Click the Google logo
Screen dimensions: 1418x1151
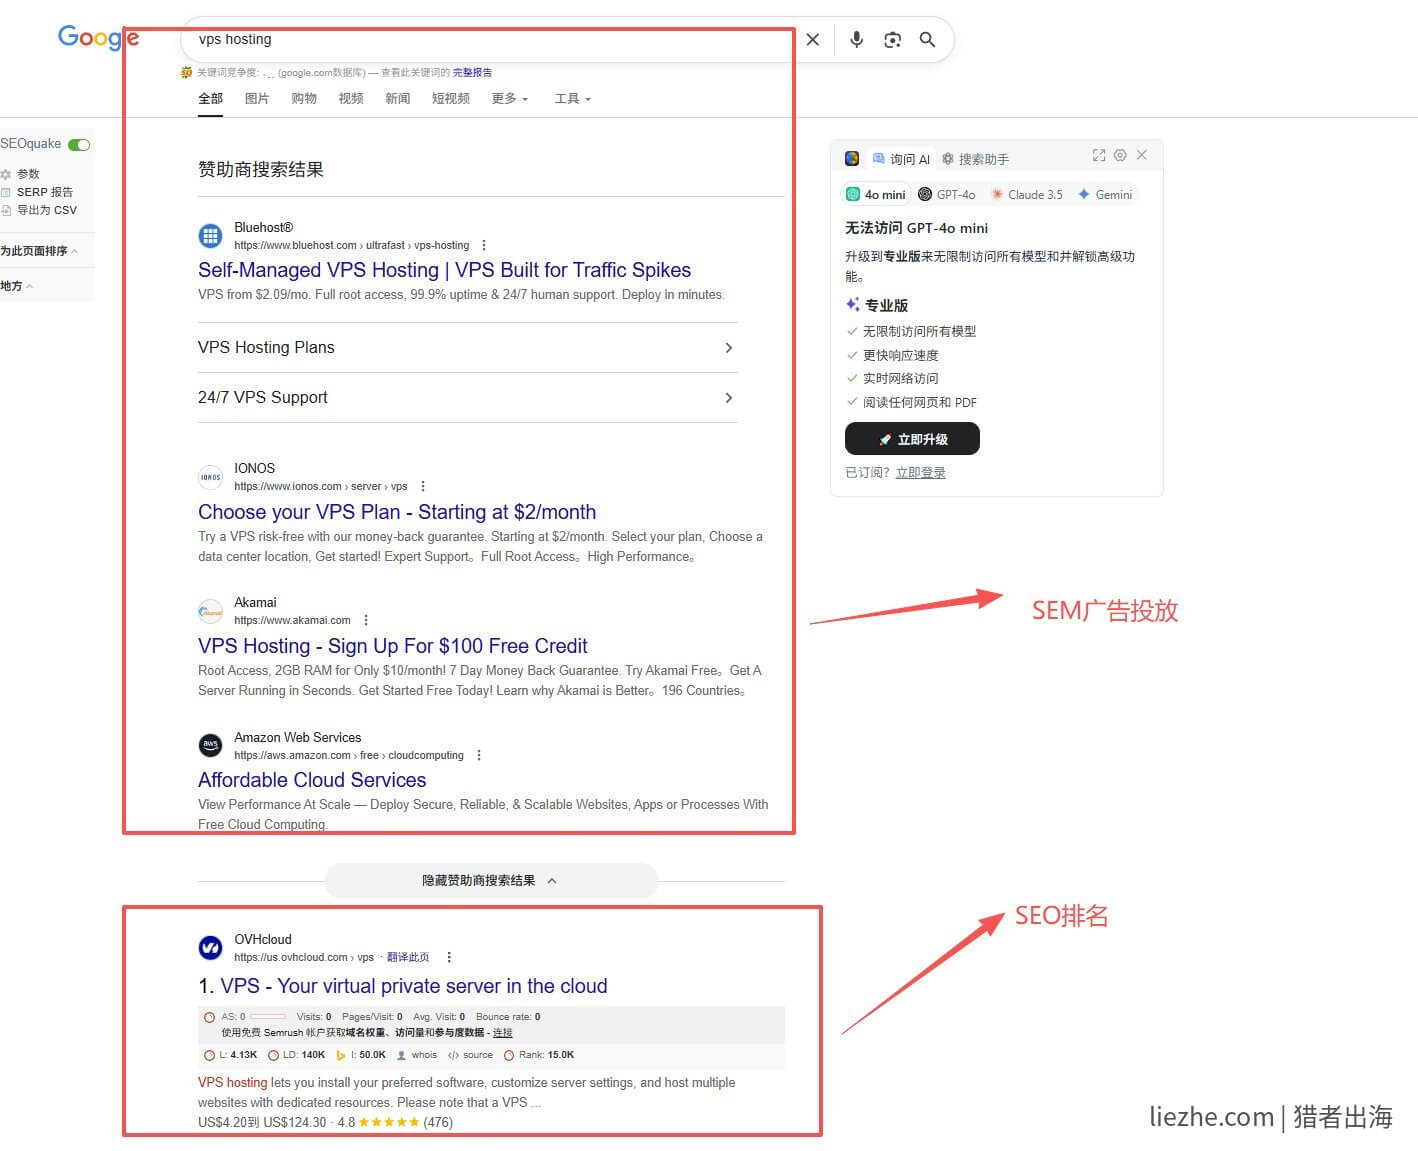click(x=98, y=38)
